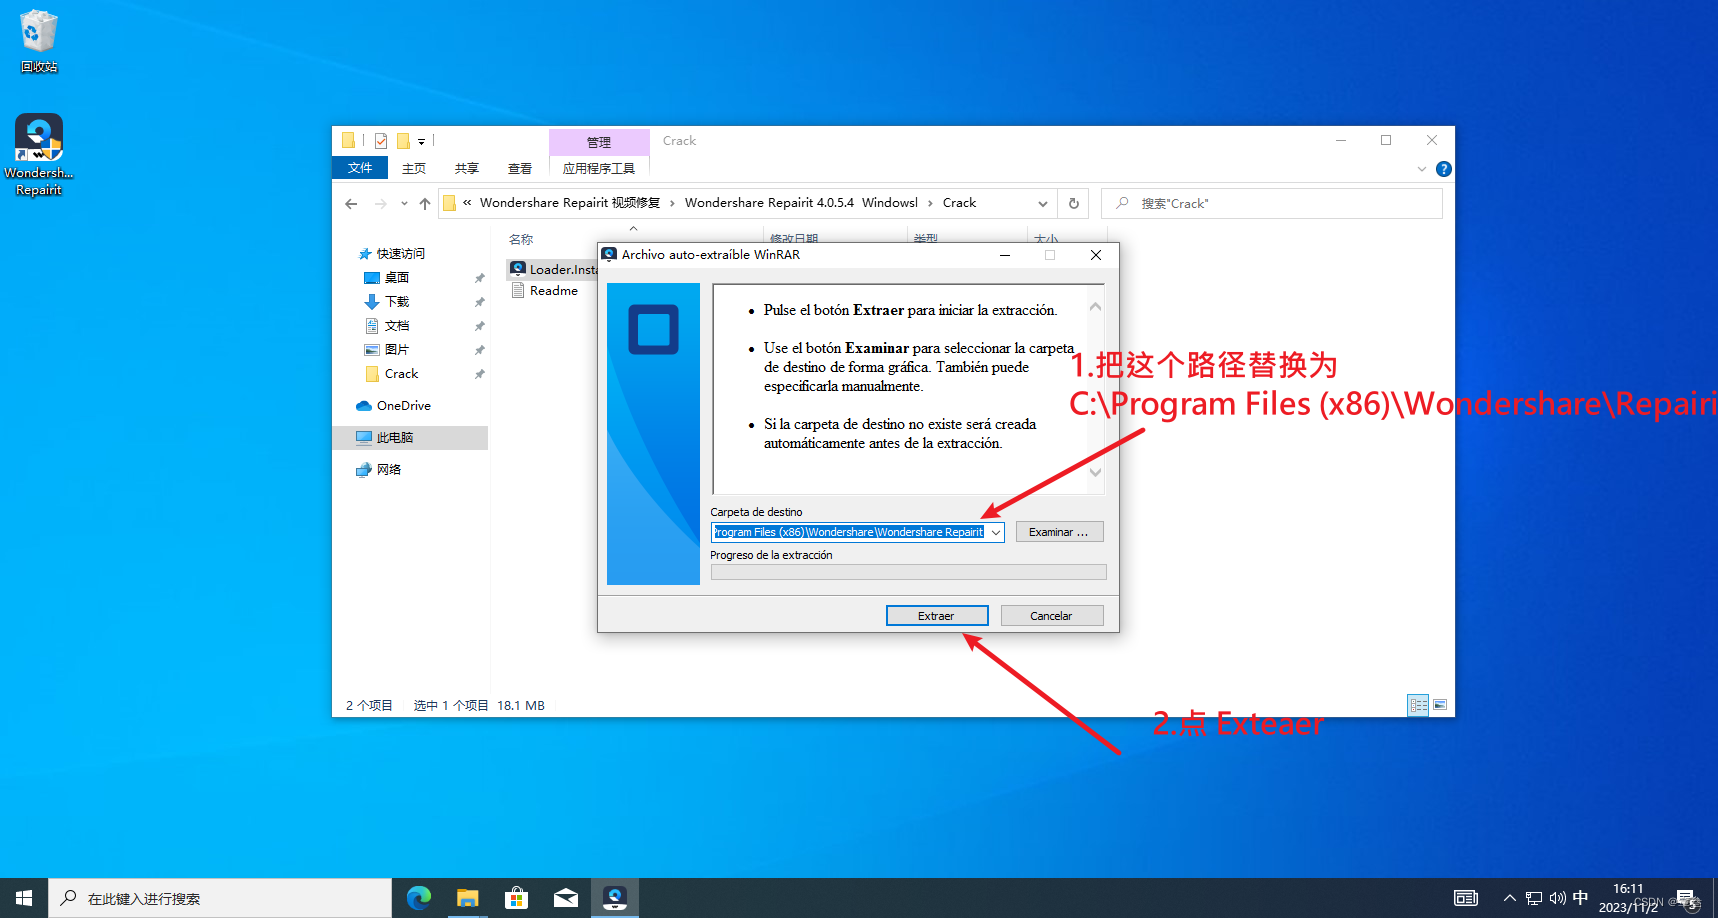Click Properties icon in quick access toolbar
1718x918 pixels.
381,141
